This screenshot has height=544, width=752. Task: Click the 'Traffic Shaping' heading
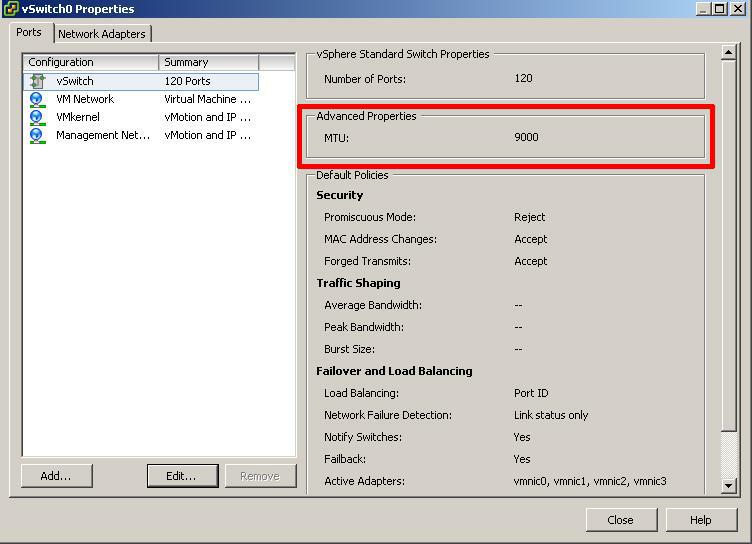(358, 283)
